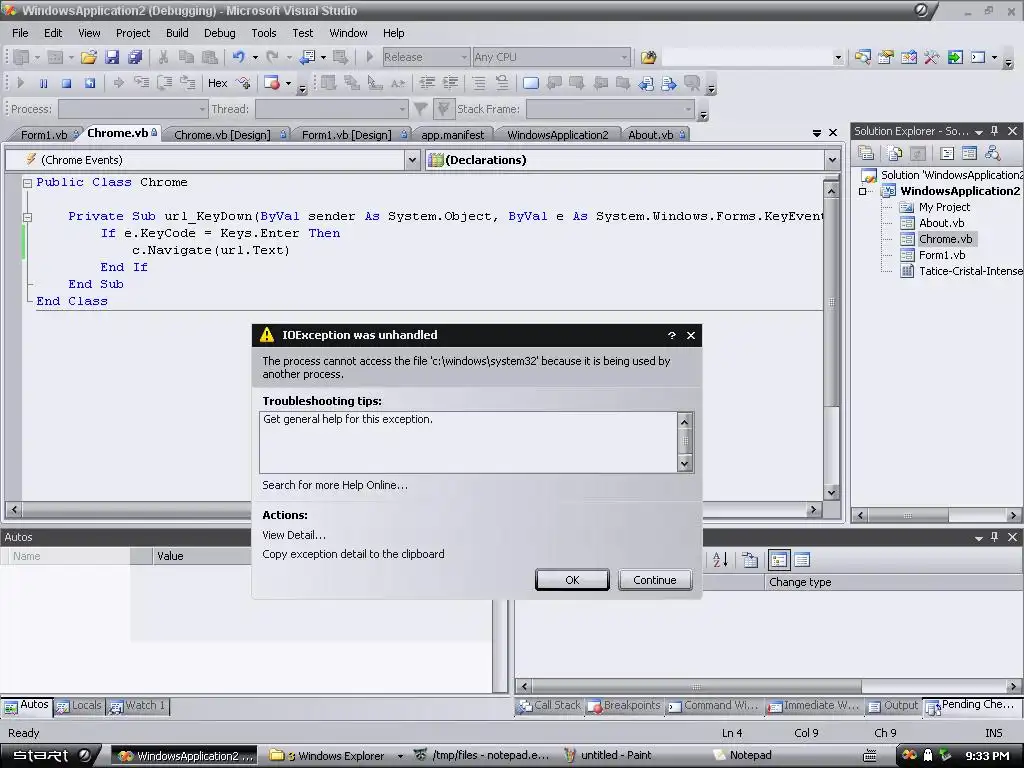Click the Undo arrow icon
Viewport: 1024px width, 768px height.
[238, 57]
